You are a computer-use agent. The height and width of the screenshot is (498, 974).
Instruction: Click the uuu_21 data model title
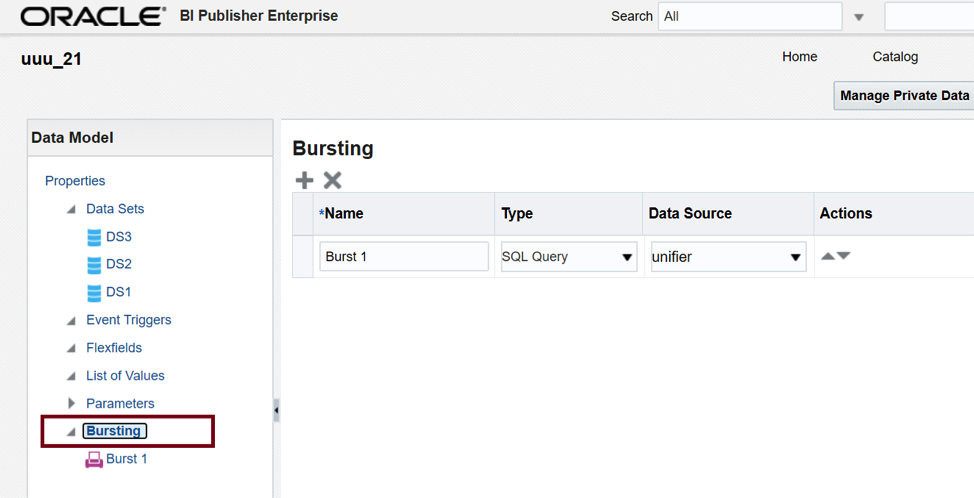click(52, 59)
